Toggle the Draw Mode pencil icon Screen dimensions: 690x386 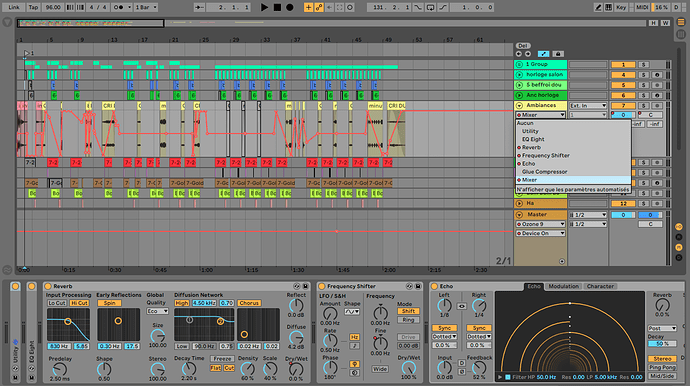[x=598, y=7]
